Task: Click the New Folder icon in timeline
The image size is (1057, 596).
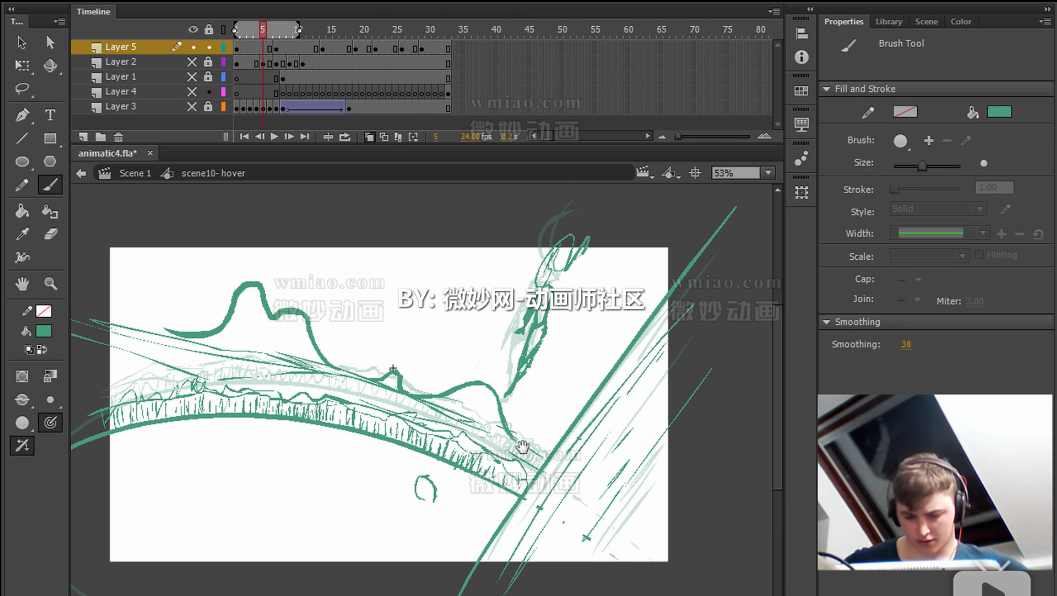Action: tap(100, 137)
